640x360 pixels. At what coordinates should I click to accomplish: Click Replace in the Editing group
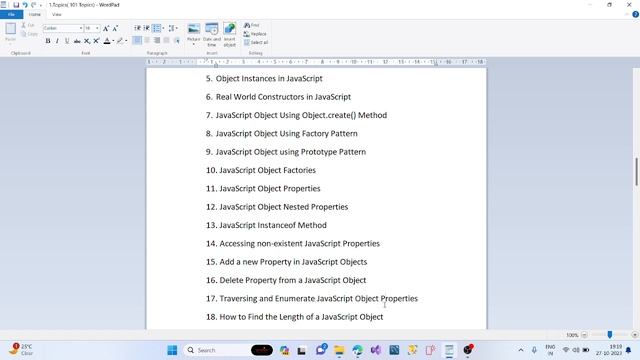[255, 34]
